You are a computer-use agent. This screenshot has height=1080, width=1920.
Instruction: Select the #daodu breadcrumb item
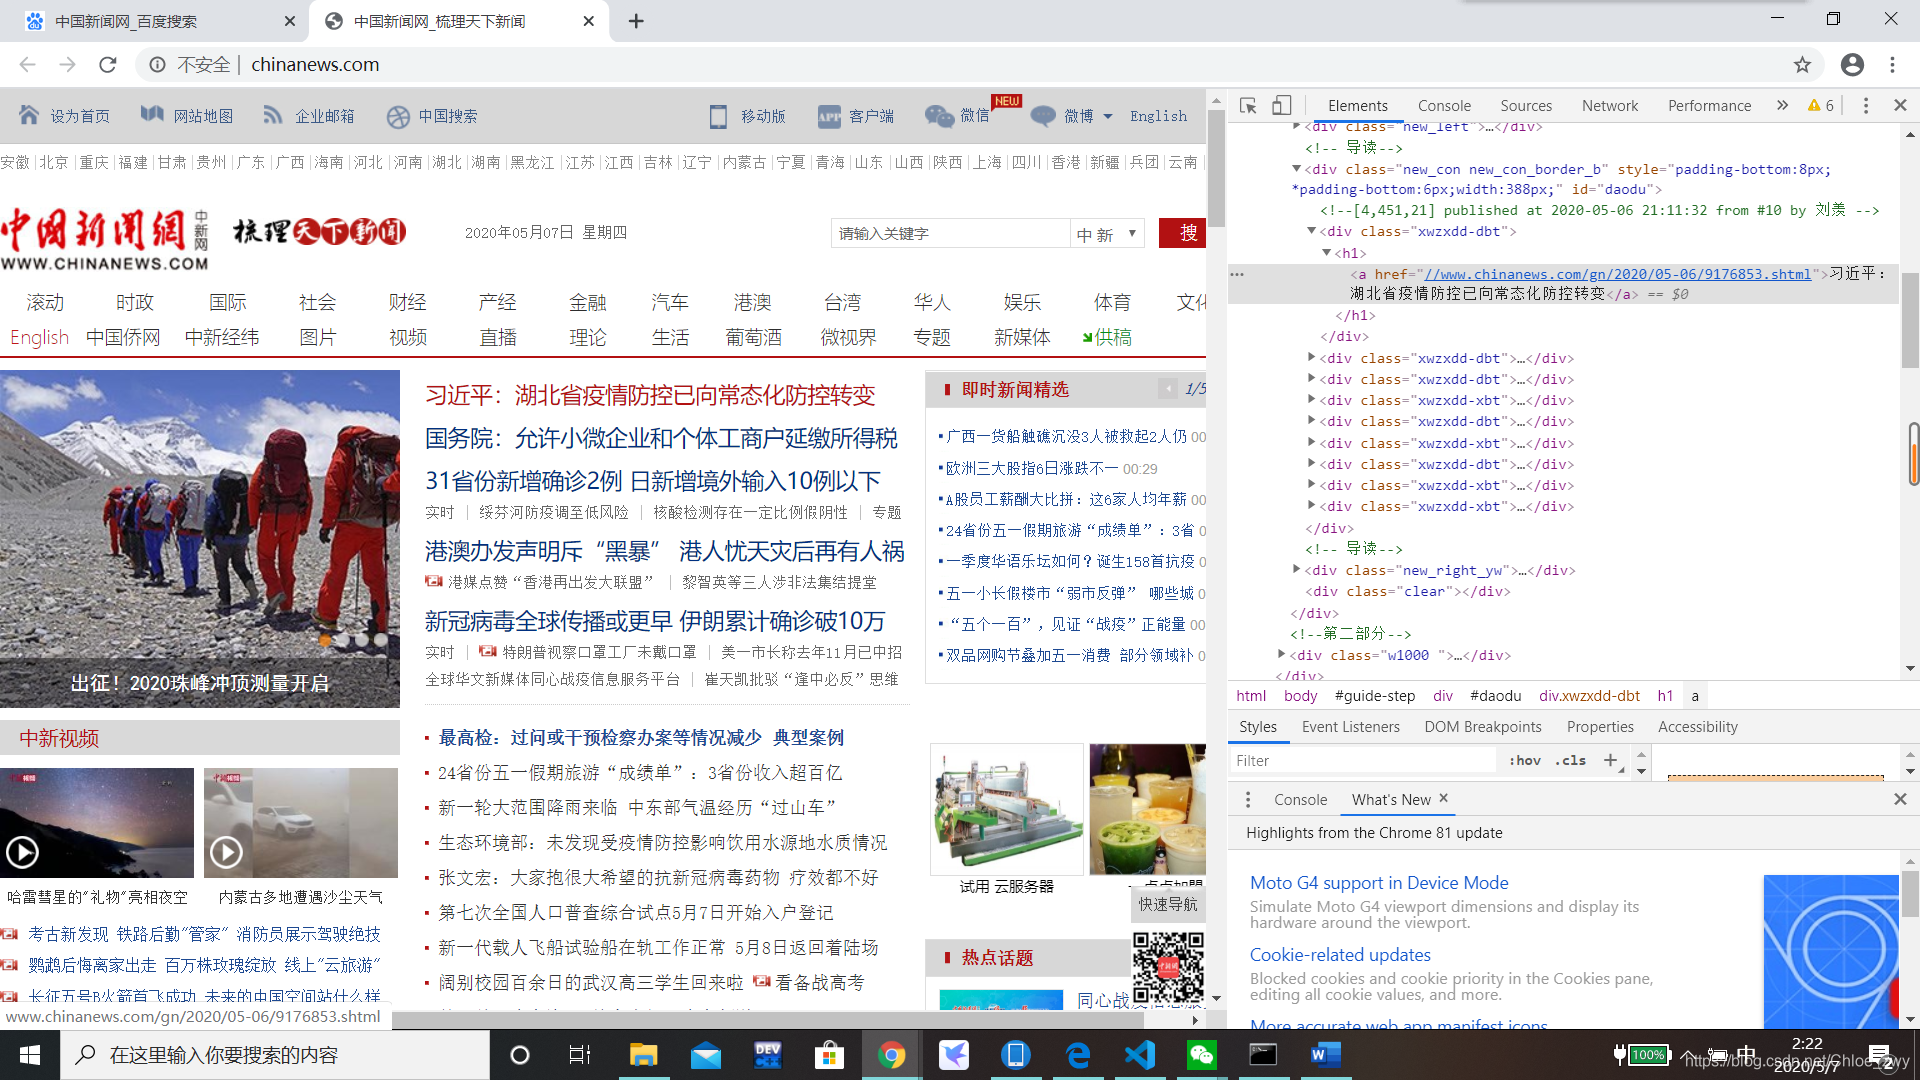[1495, 696]
